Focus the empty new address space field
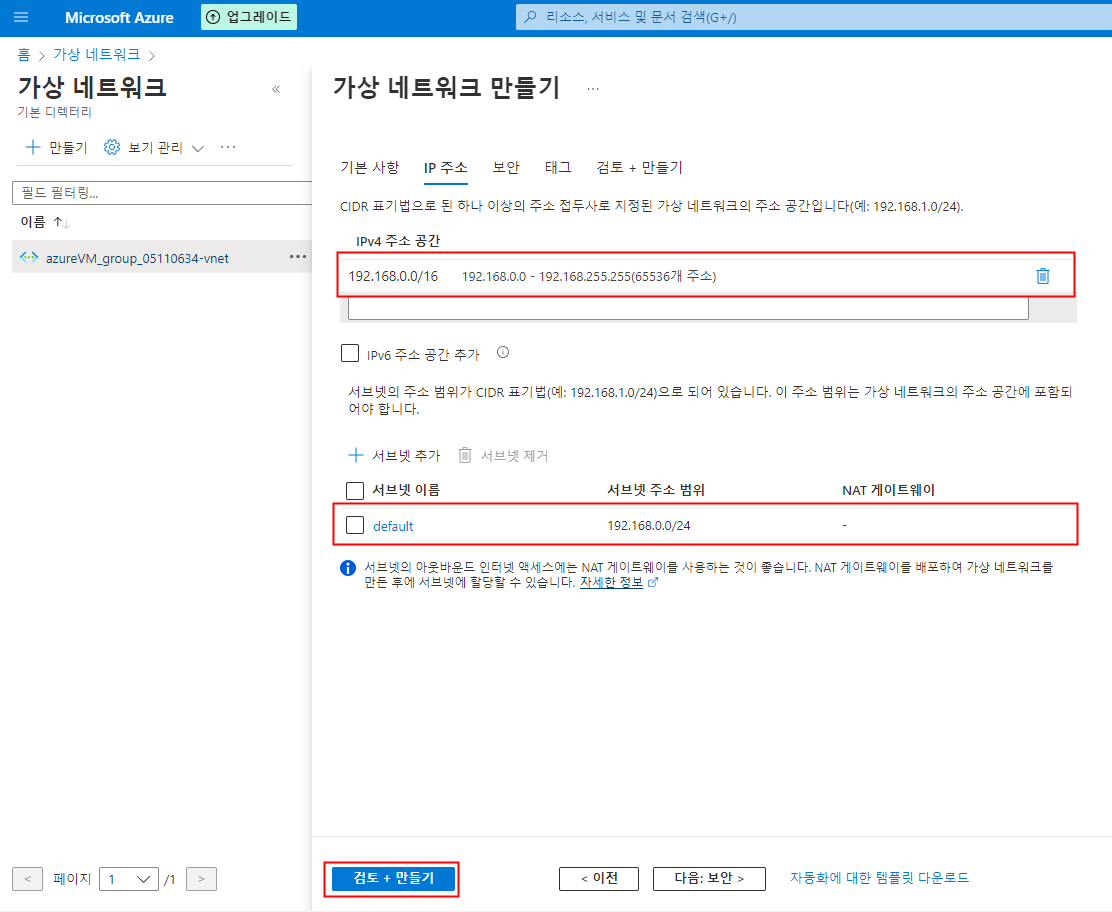Image resolution: width=1112 pixels, height=912 pixels. point(688,308)
